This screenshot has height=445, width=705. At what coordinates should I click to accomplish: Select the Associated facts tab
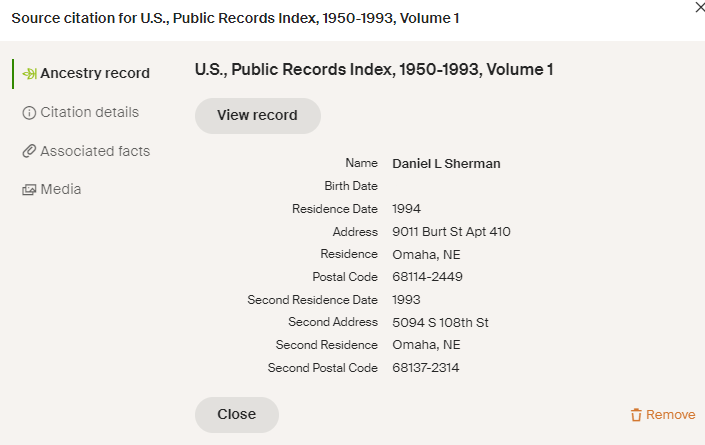pyautogui.click(x=95, y=151)
